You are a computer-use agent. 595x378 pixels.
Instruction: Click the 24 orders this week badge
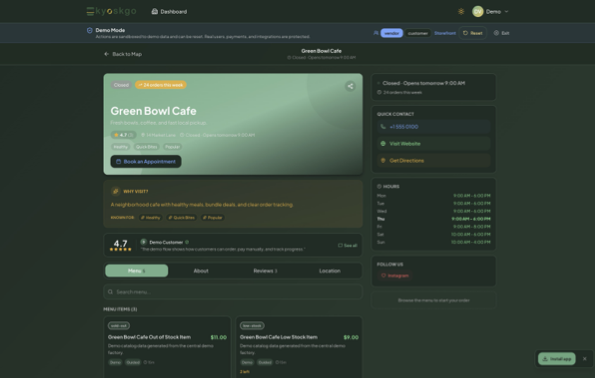[161, 85]
